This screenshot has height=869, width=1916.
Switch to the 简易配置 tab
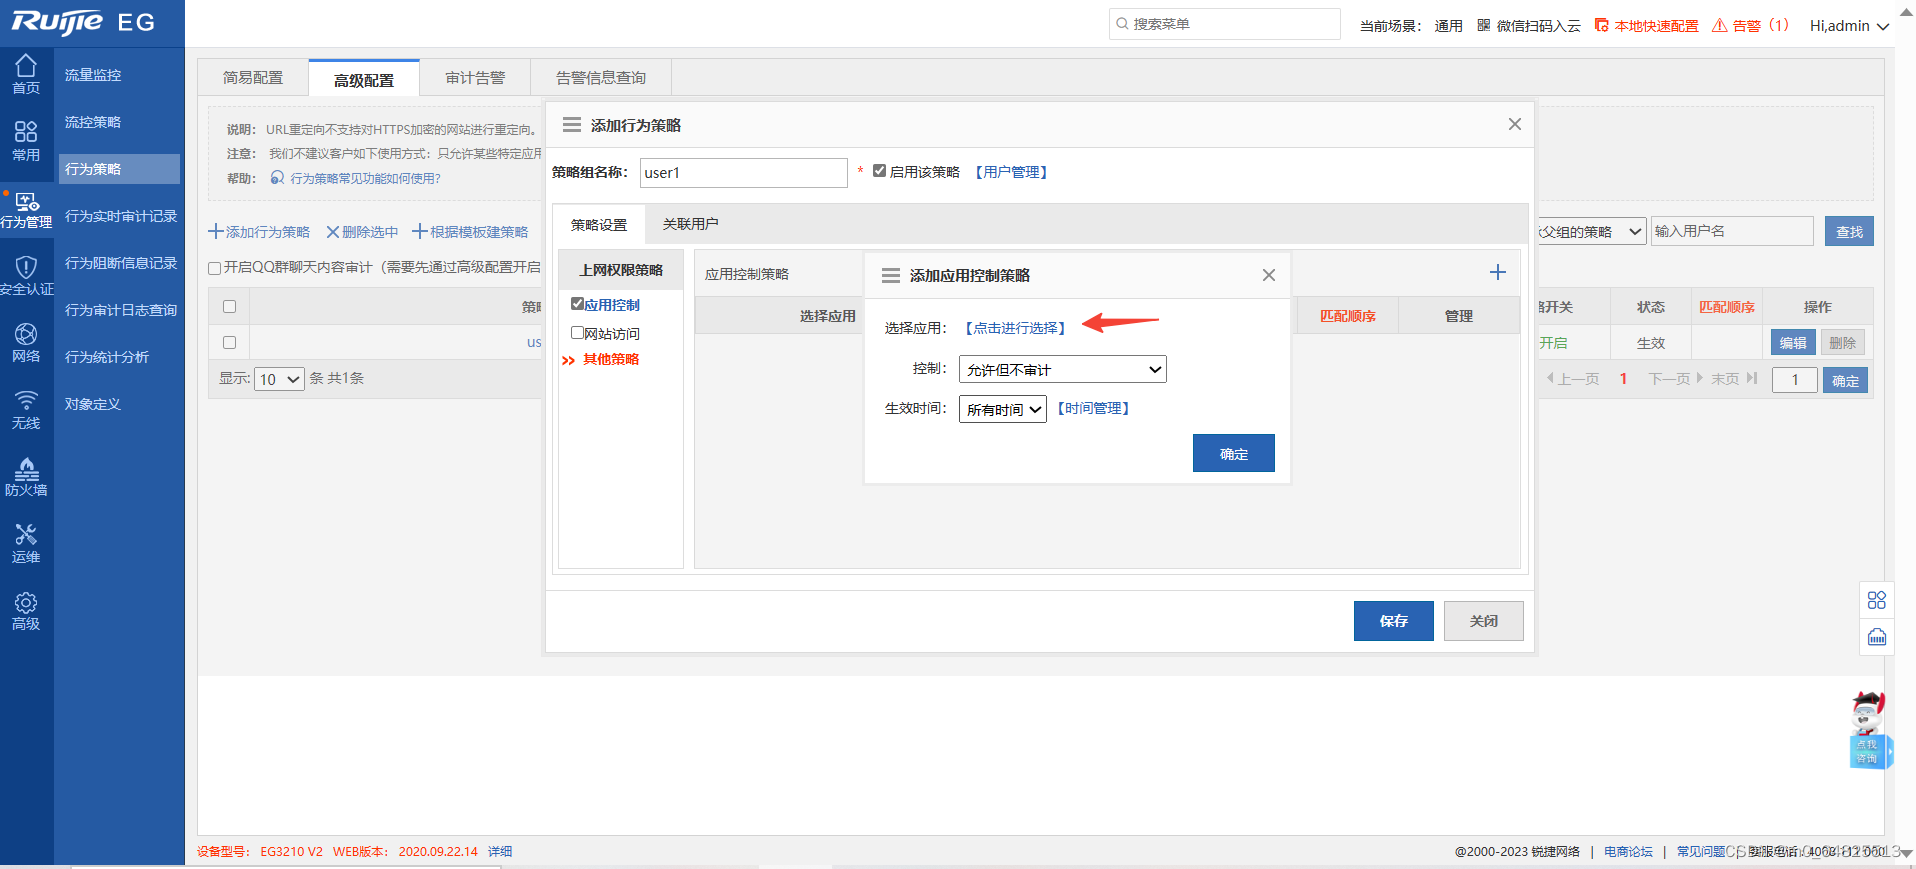point(253,78)
